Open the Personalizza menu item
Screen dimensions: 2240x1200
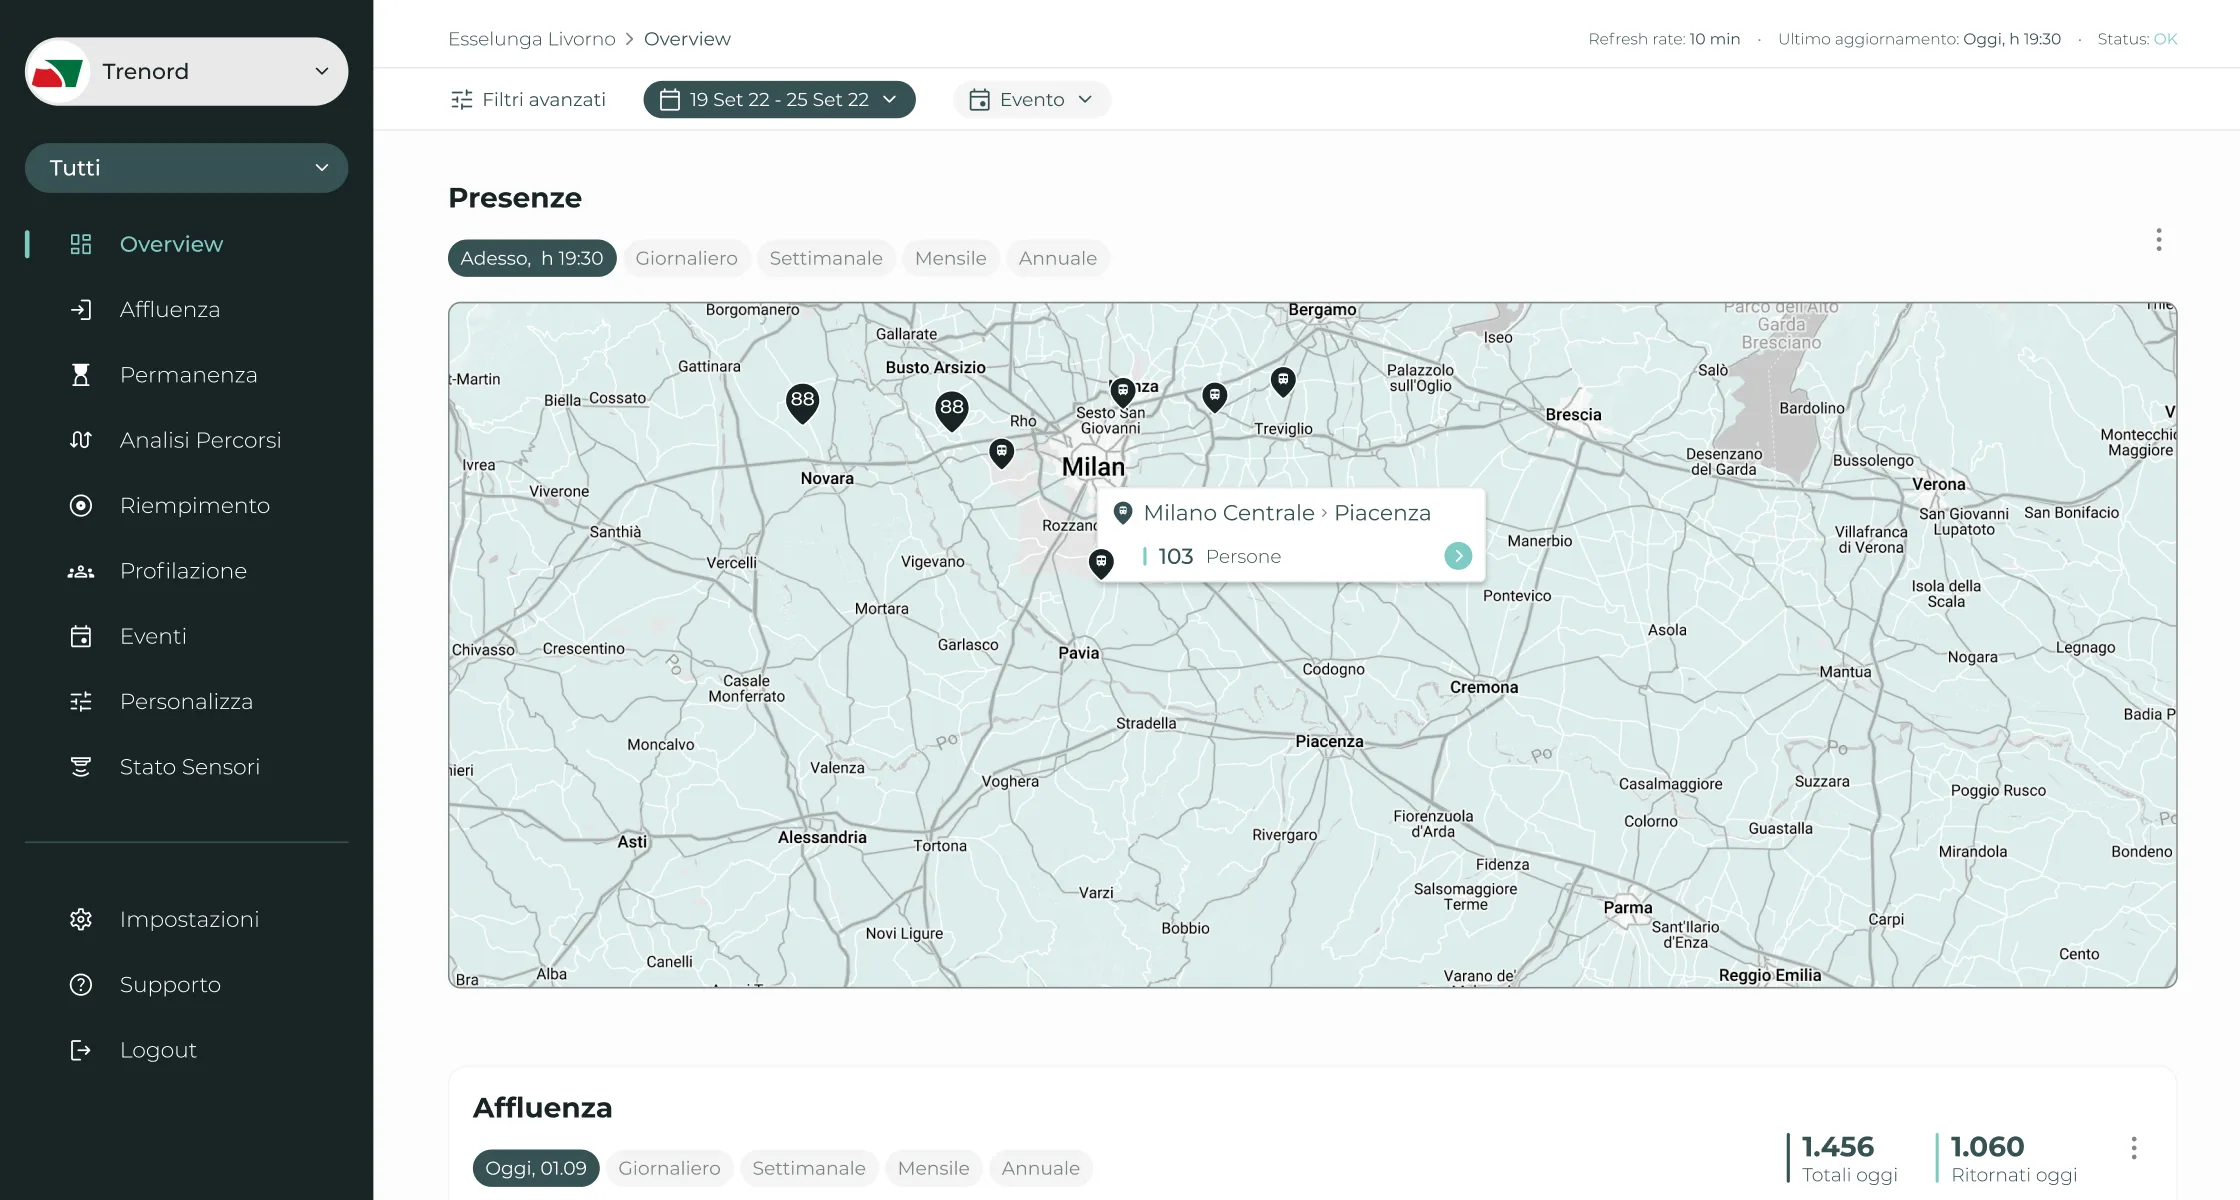tap(186, 701)
